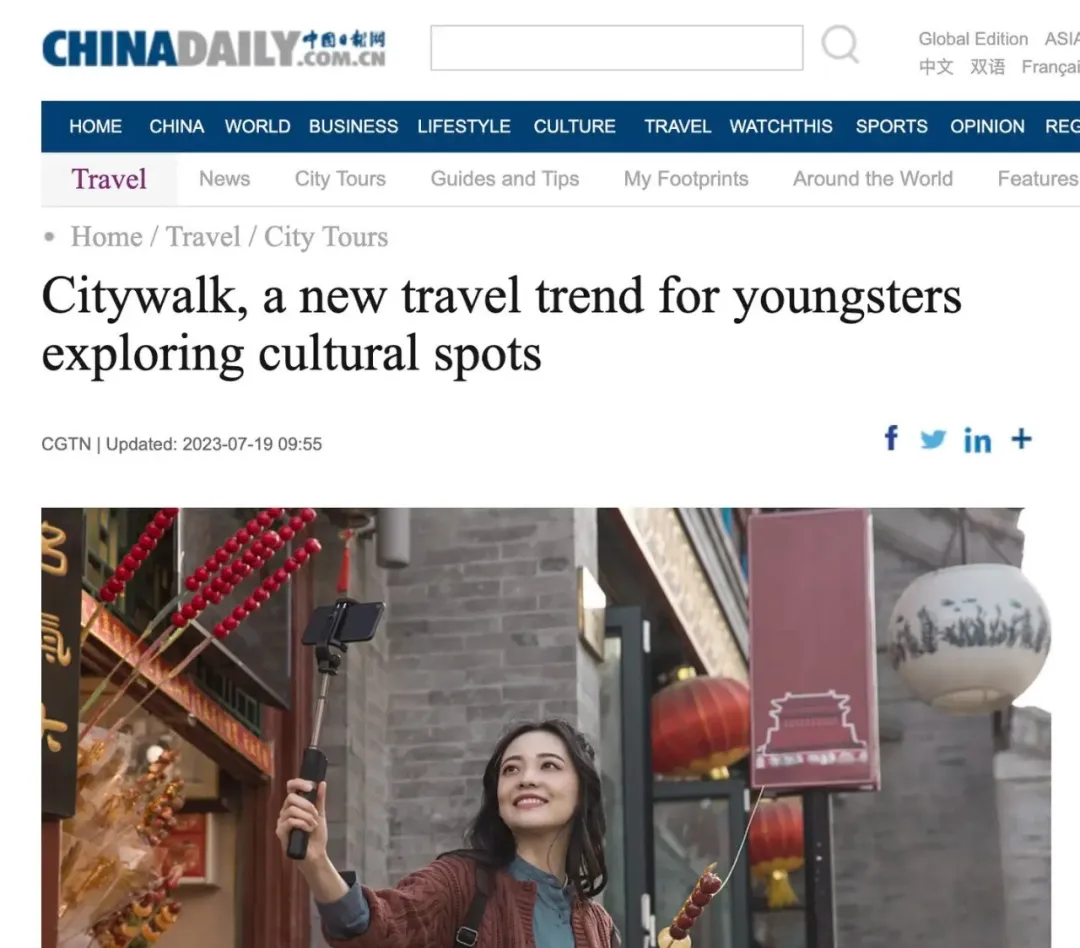This screenshot has width=1080, height=948.
Task: Switch language to 中文
Action: click(936, 67)
